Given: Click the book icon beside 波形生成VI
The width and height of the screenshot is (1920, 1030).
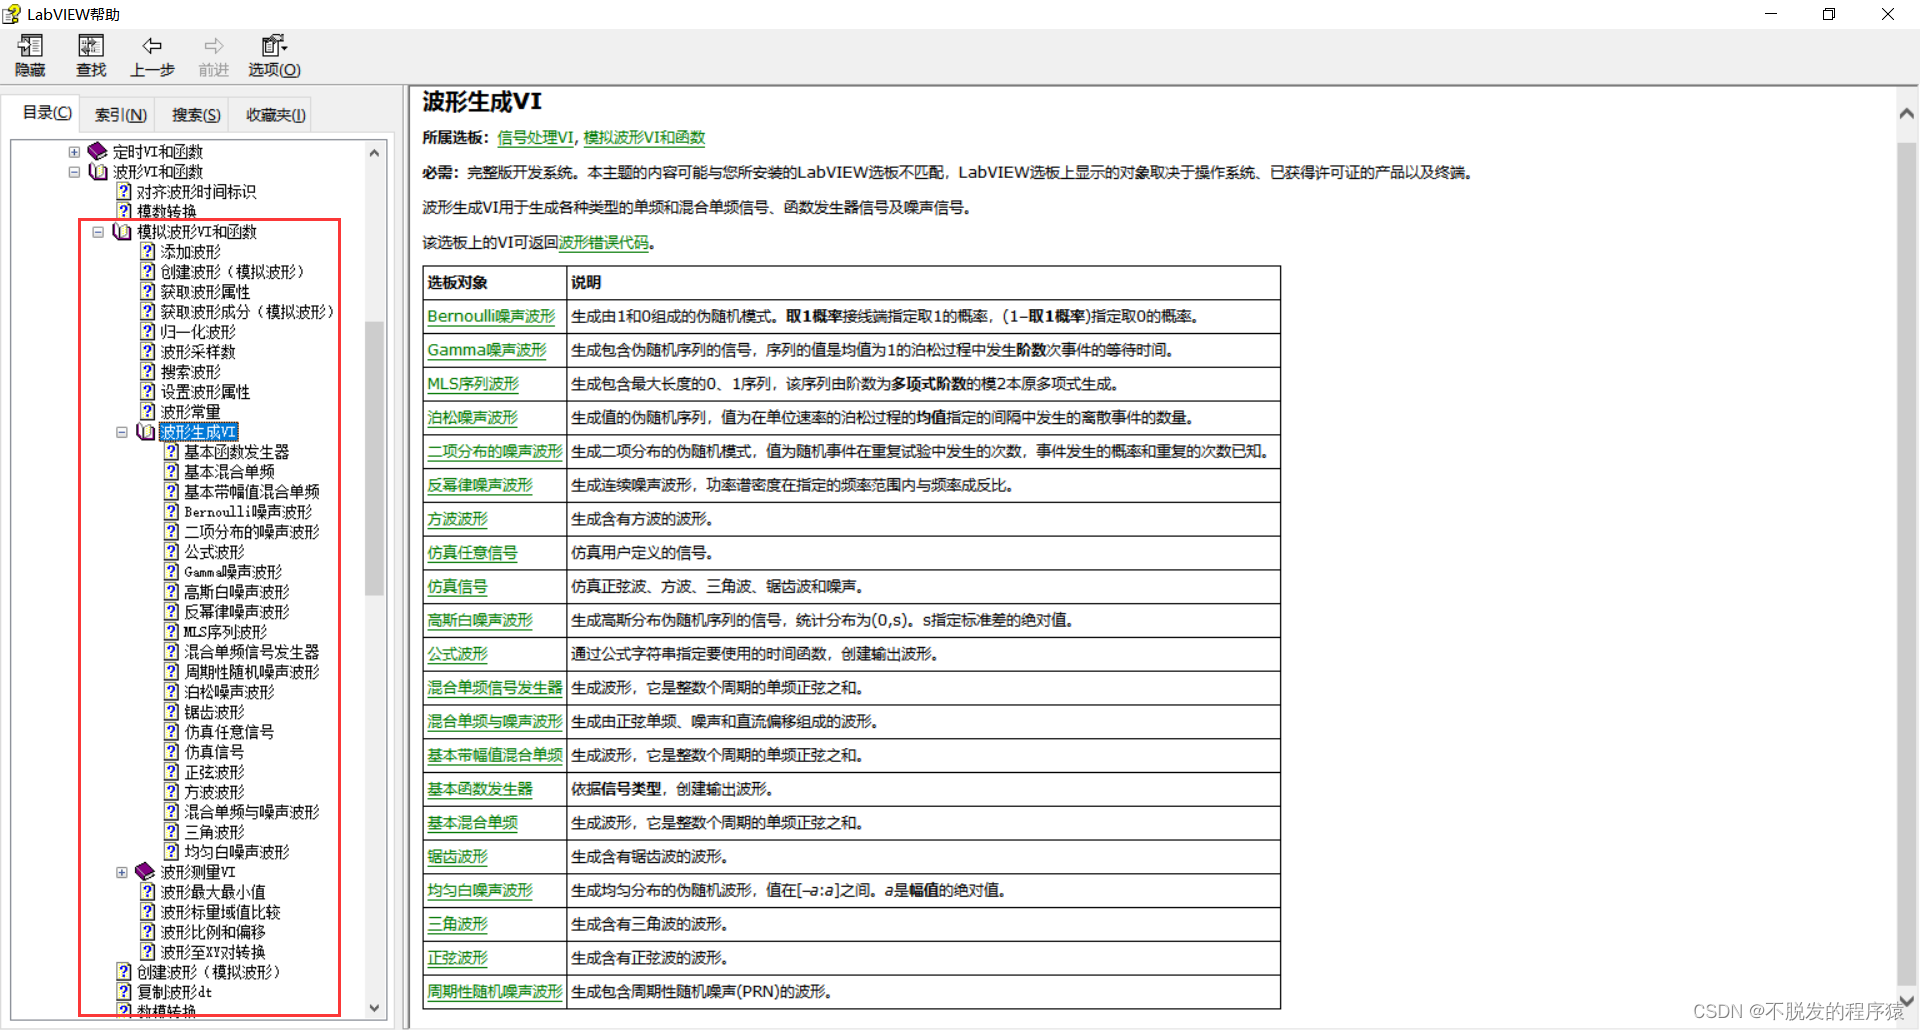Looking at the screenshot, I should click(146, 431).
